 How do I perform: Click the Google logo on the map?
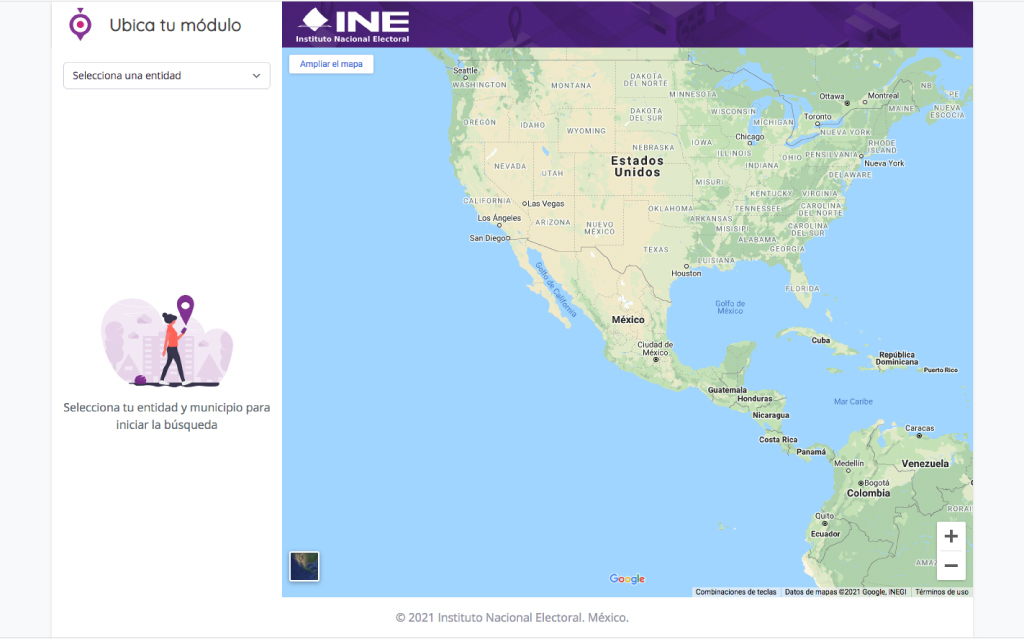click(x=627, y=579)
